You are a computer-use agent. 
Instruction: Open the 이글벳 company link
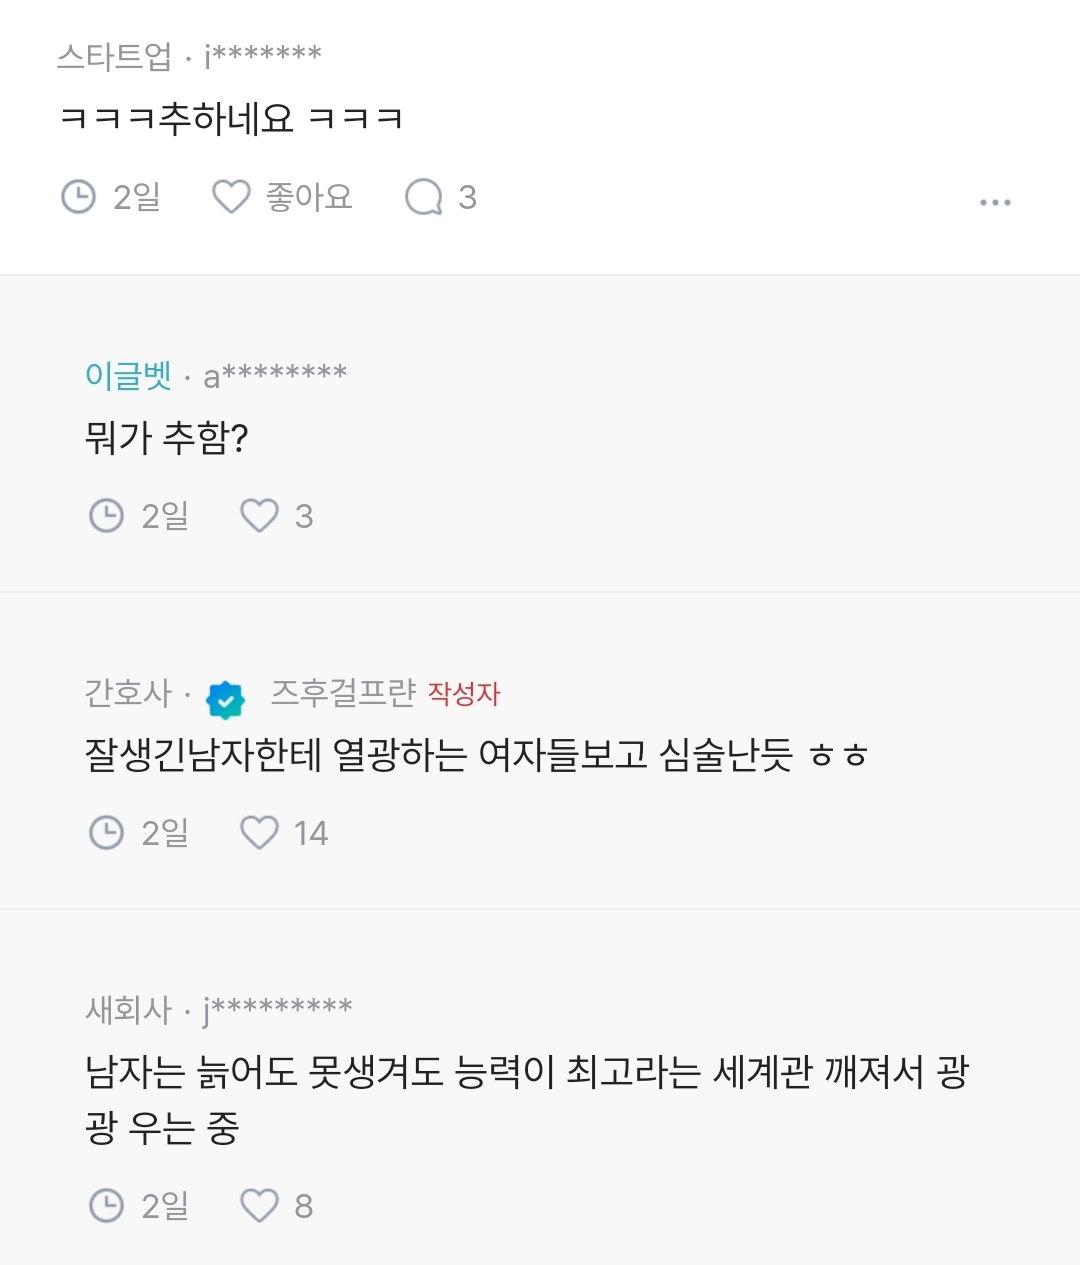tap(129, 375)
